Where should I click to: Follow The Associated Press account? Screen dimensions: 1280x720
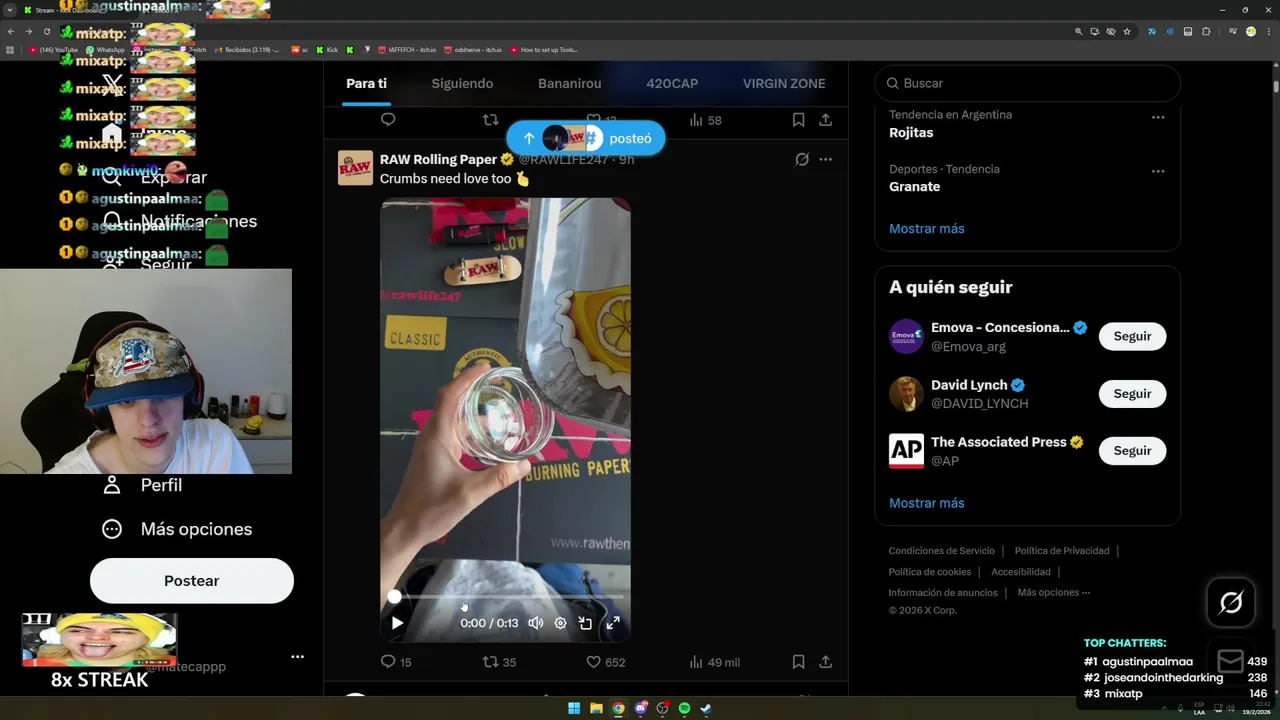point(1132,450)
